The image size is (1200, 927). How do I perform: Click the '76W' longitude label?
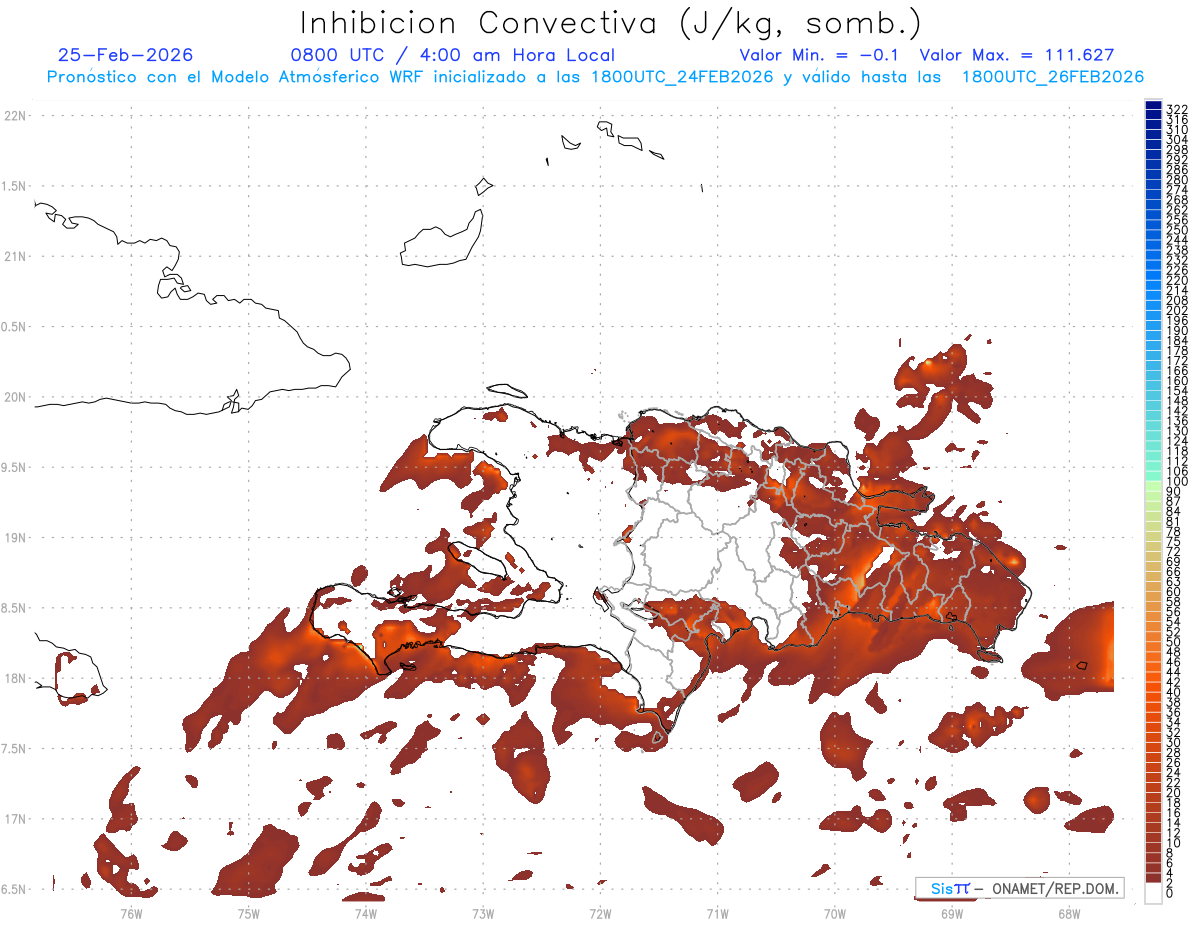[x=131, y=913]
